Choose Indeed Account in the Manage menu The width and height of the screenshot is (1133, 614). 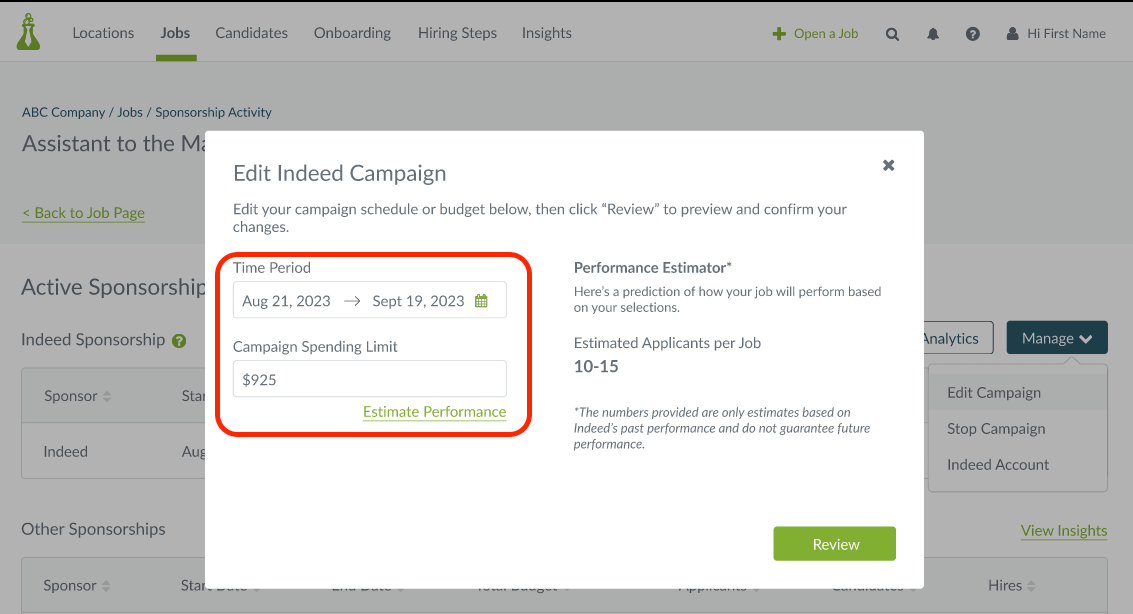[x=998, y=464]
